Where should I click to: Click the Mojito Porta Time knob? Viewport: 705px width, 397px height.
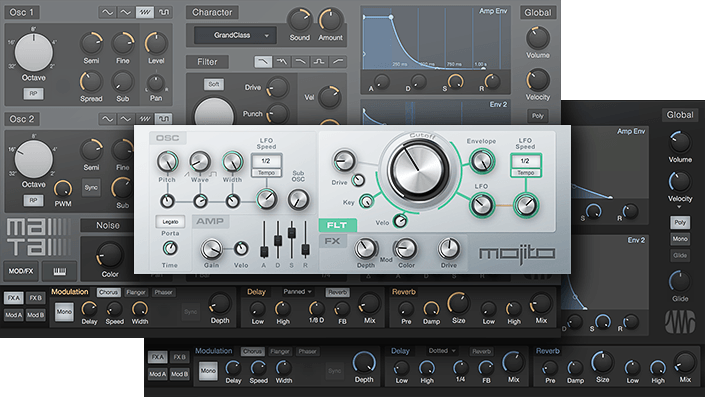point(170,248)
